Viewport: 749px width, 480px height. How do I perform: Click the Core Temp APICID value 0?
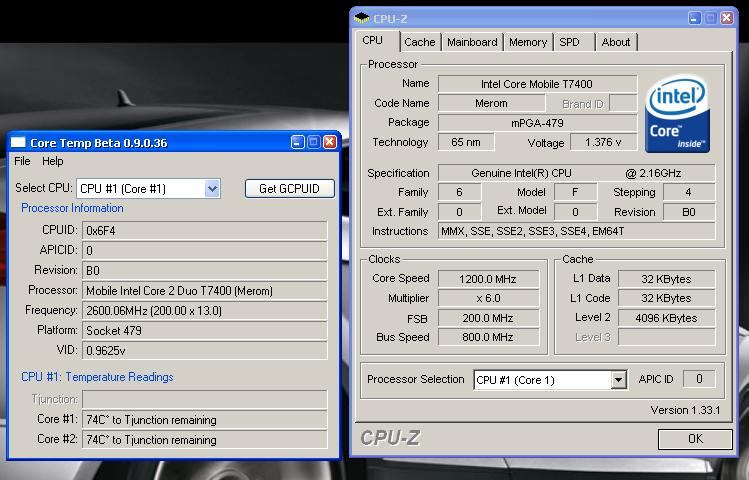click(x=204, y=251)
